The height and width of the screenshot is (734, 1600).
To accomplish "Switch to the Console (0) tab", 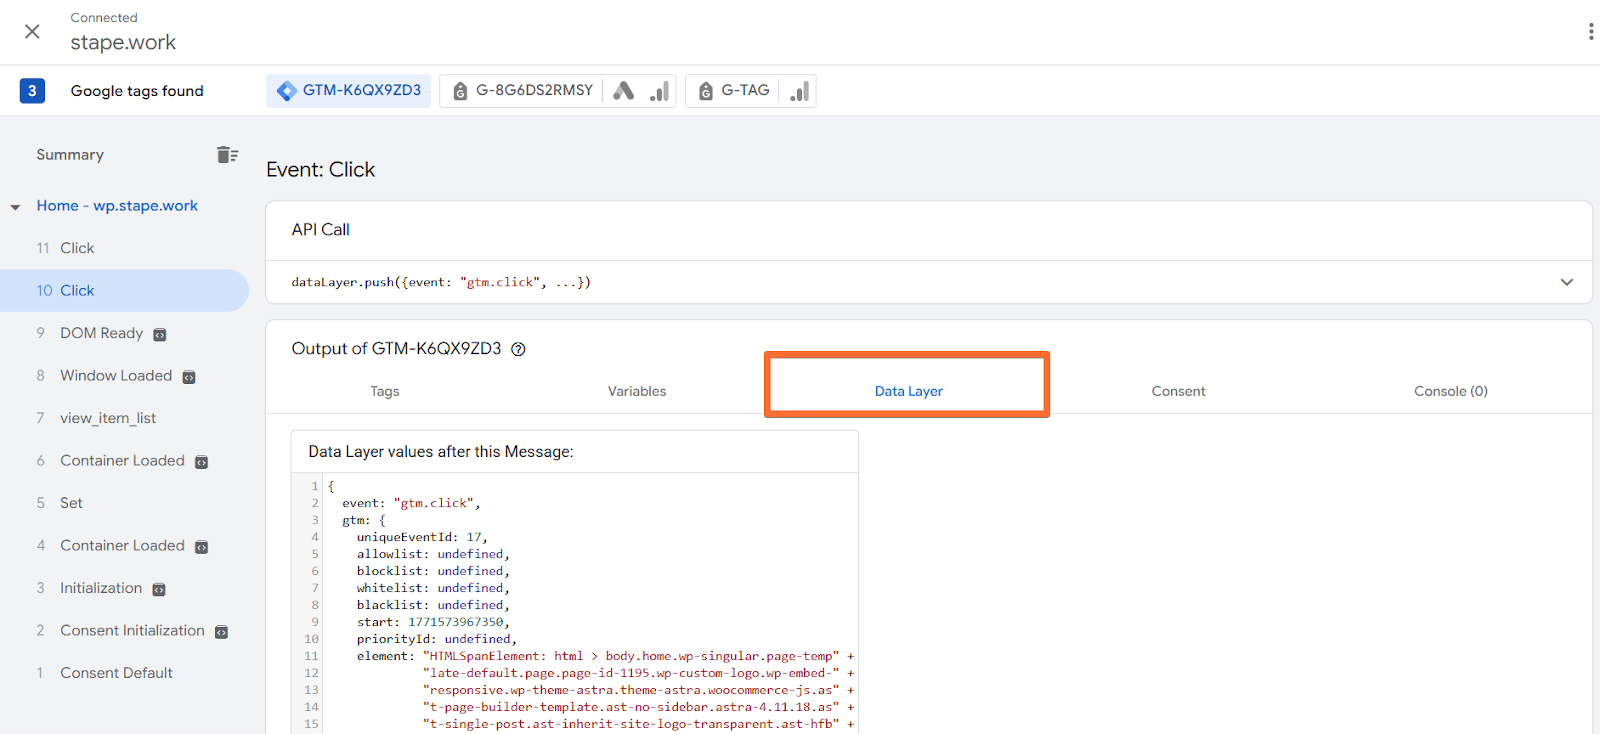I will pos(1451,391).
